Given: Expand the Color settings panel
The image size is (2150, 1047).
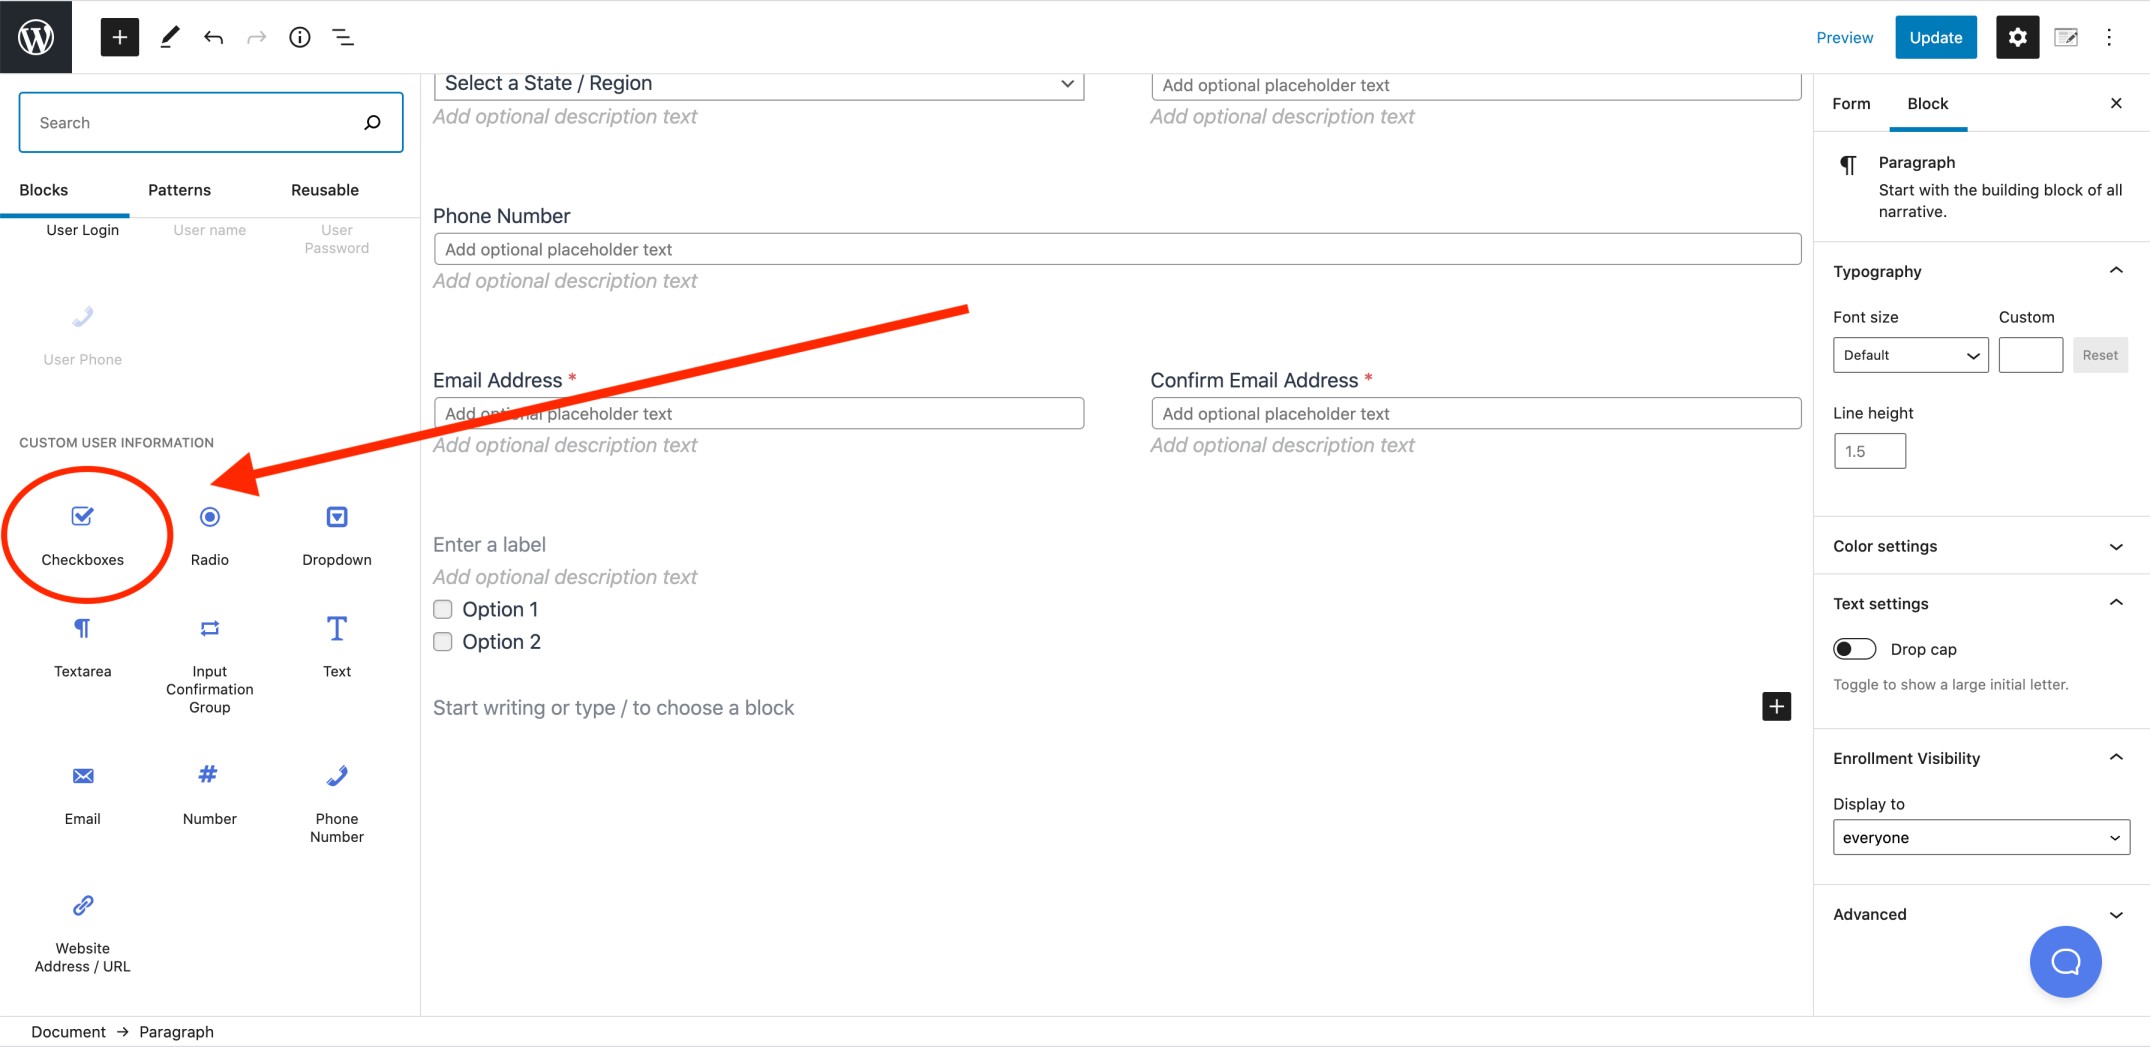Looking at the screenshot, I should point(1981,546).
